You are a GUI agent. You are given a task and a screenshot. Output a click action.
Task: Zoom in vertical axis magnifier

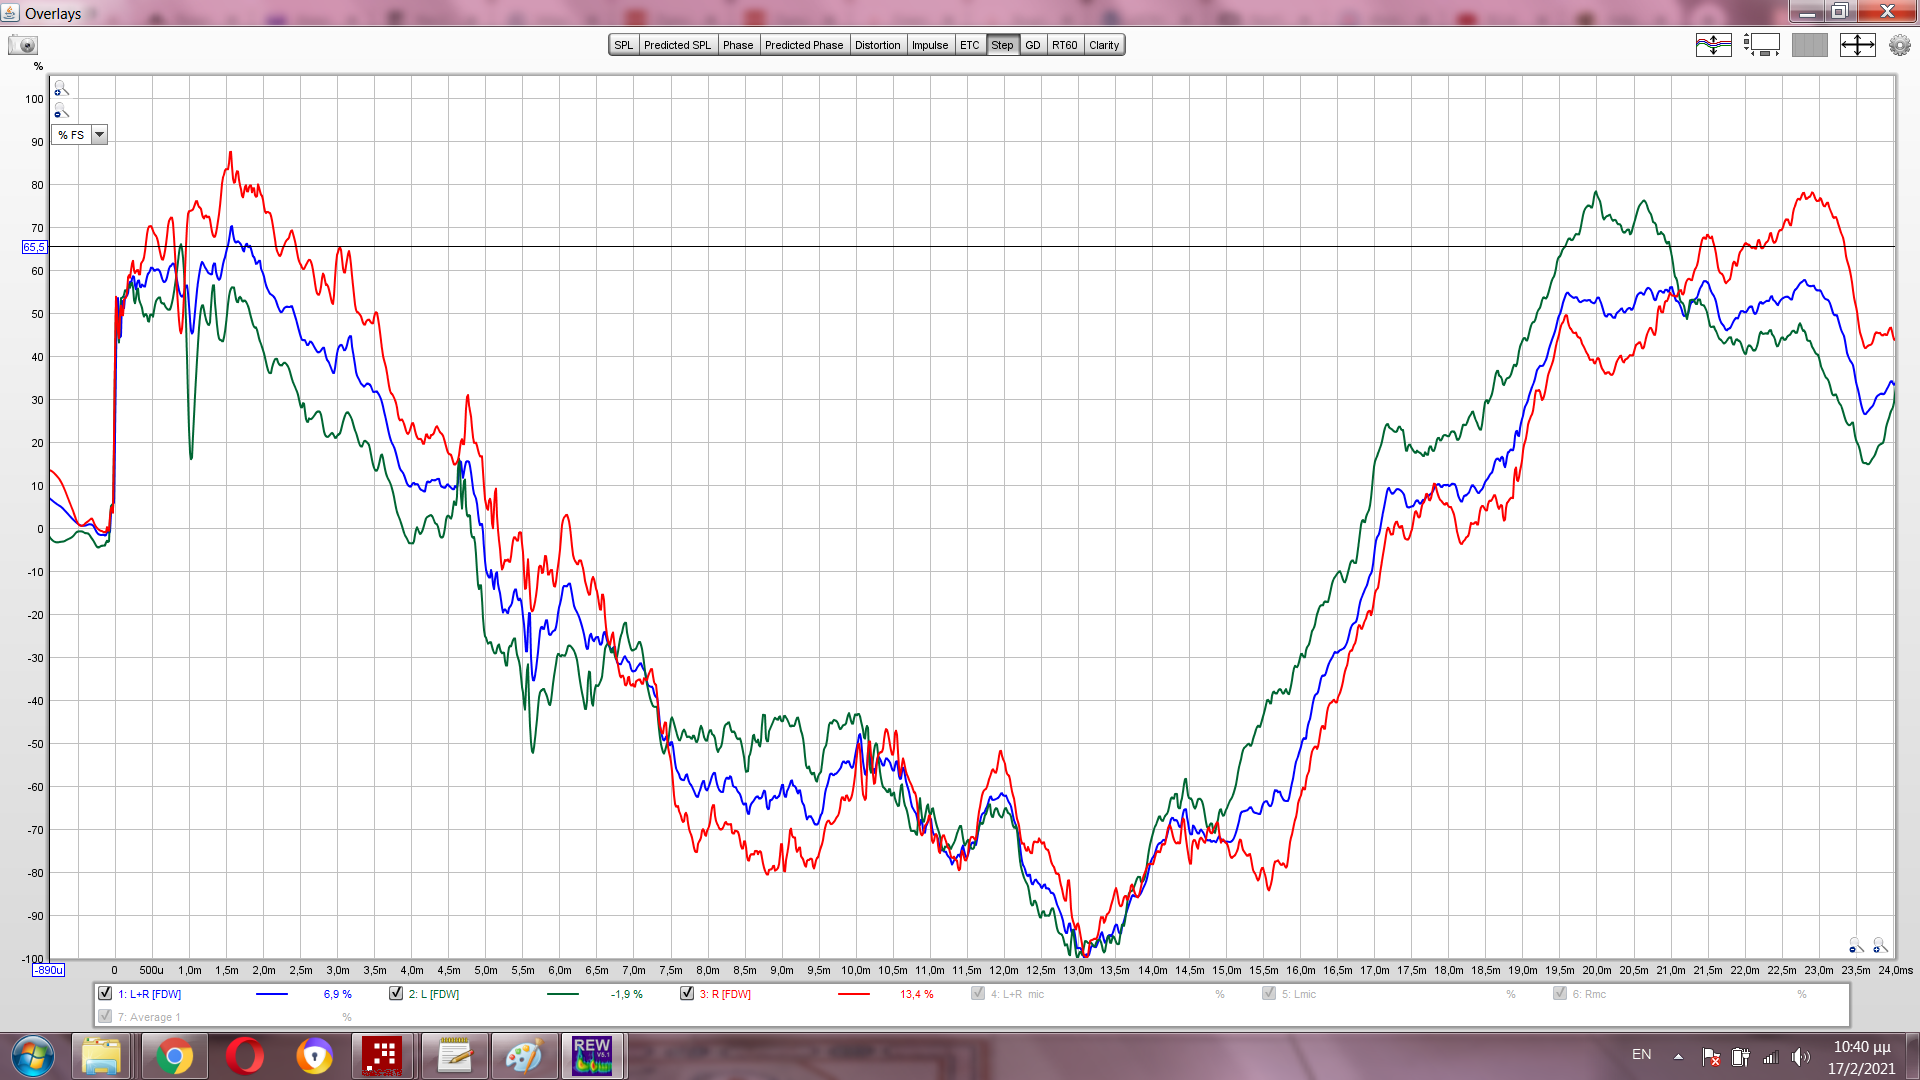(61, 89)
